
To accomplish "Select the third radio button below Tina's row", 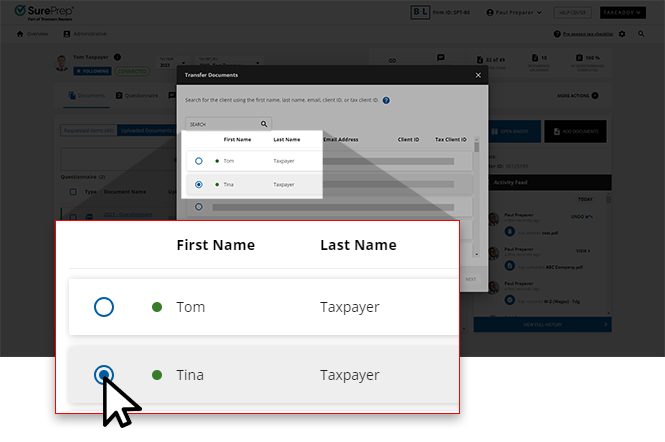I will [x=198, y=207].
